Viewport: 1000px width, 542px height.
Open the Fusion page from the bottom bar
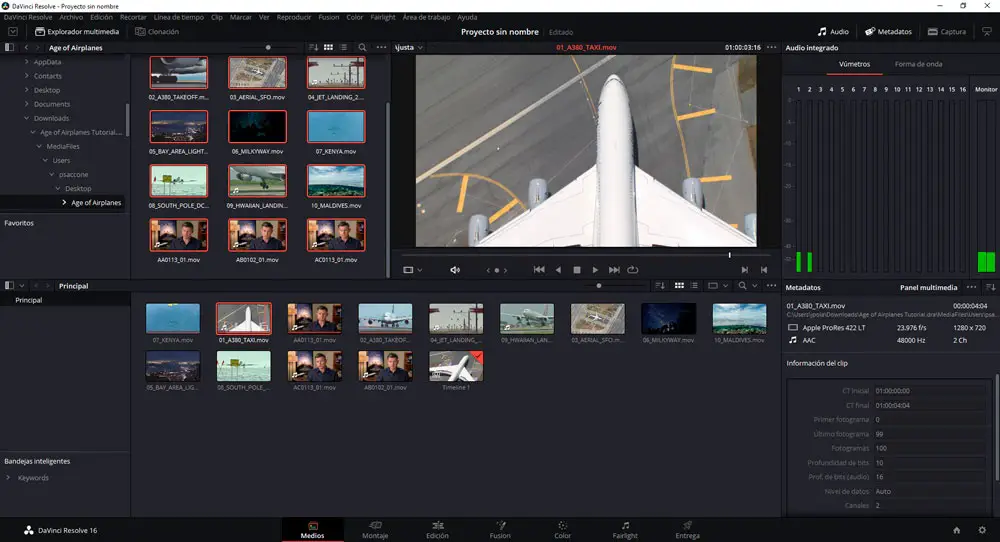pyautogui.click(x=499, y=529)
